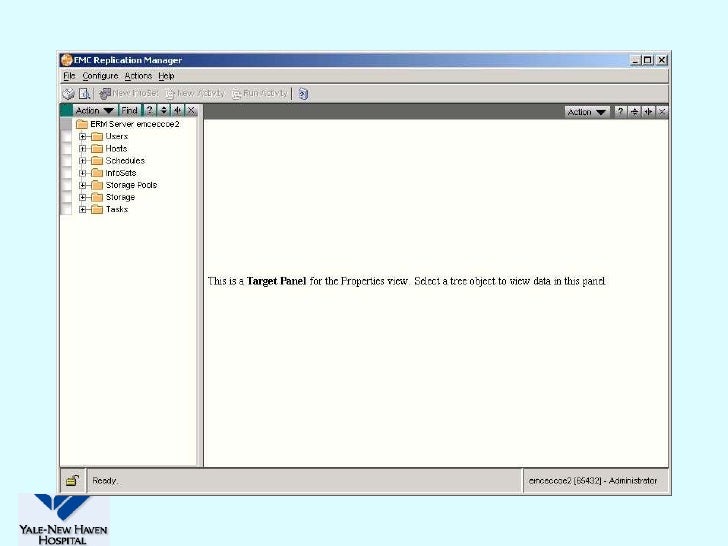The height and width of the screenshot is (546, 728).
Task: Expand the Storage folder node
Action: tap(83, 197)
